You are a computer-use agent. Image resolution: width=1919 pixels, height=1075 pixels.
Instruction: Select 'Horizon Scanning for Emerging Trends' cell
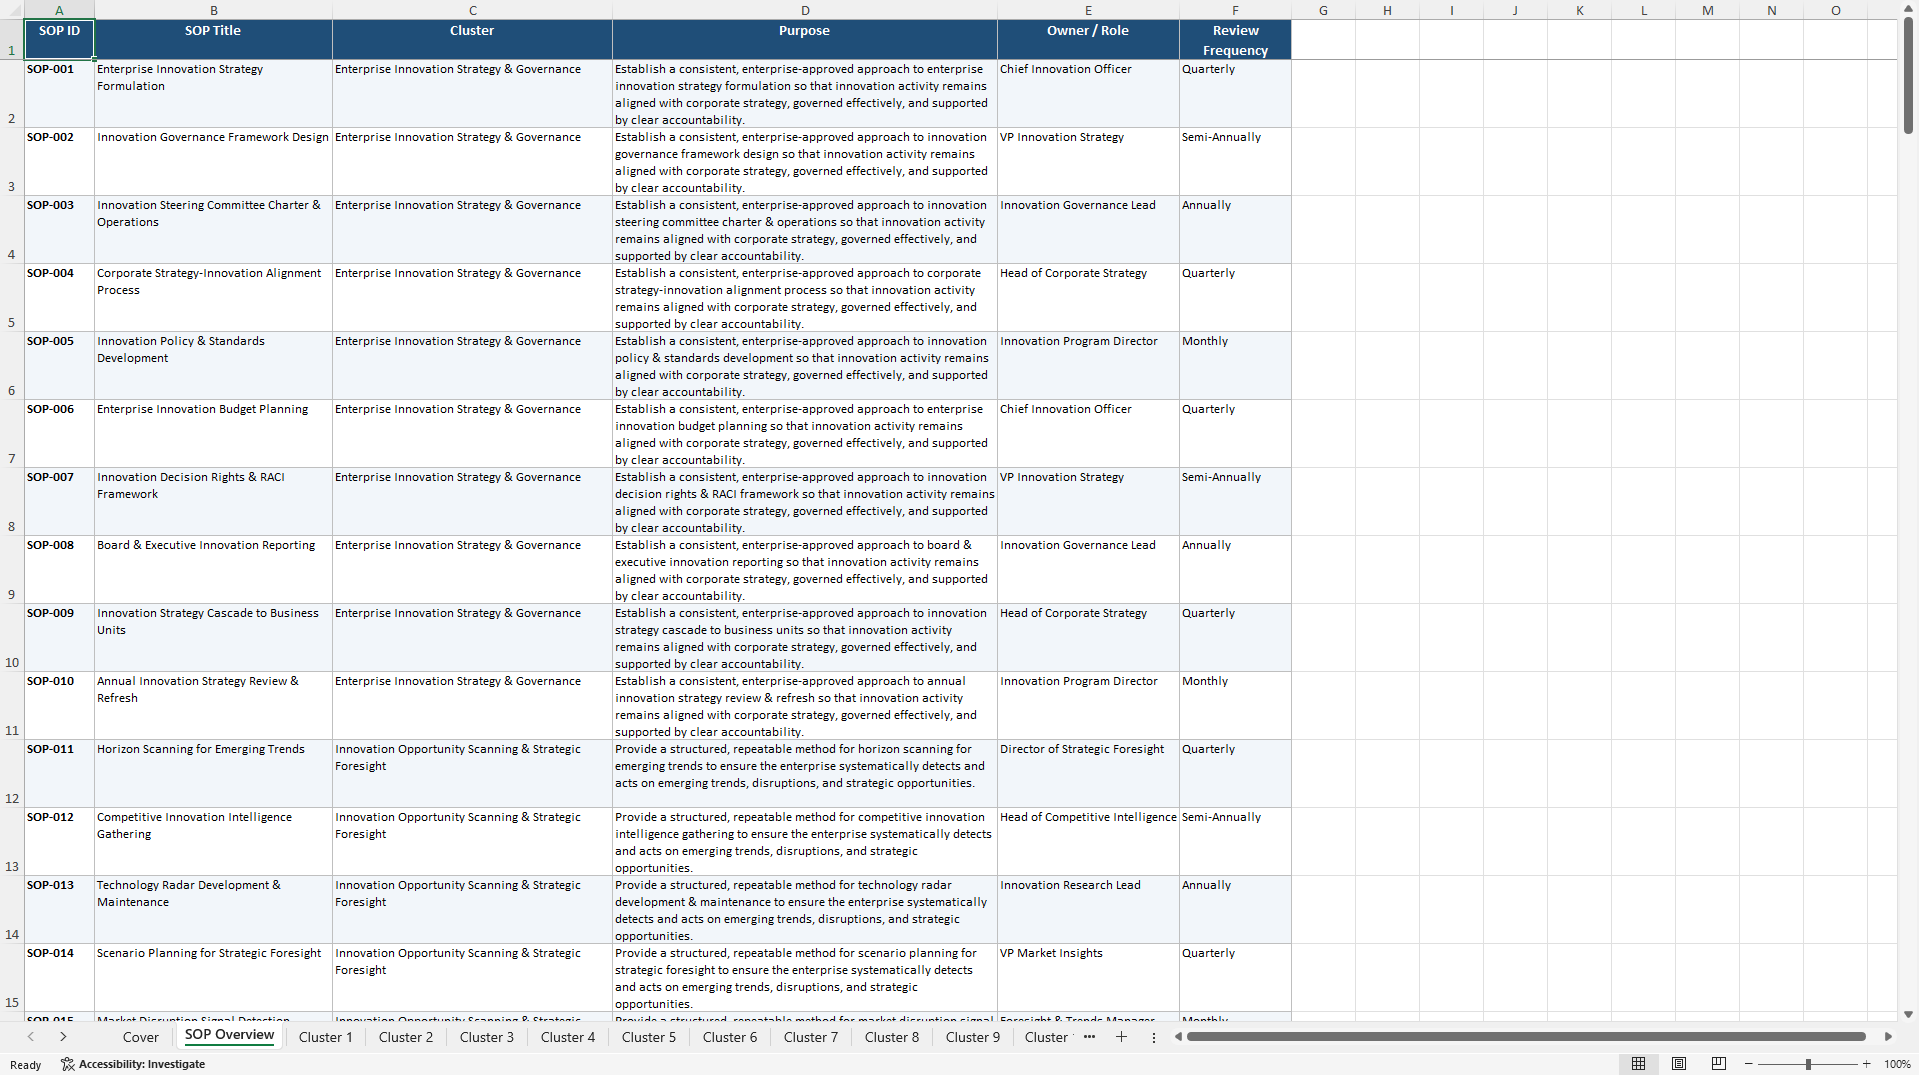[x=213, y=773]
